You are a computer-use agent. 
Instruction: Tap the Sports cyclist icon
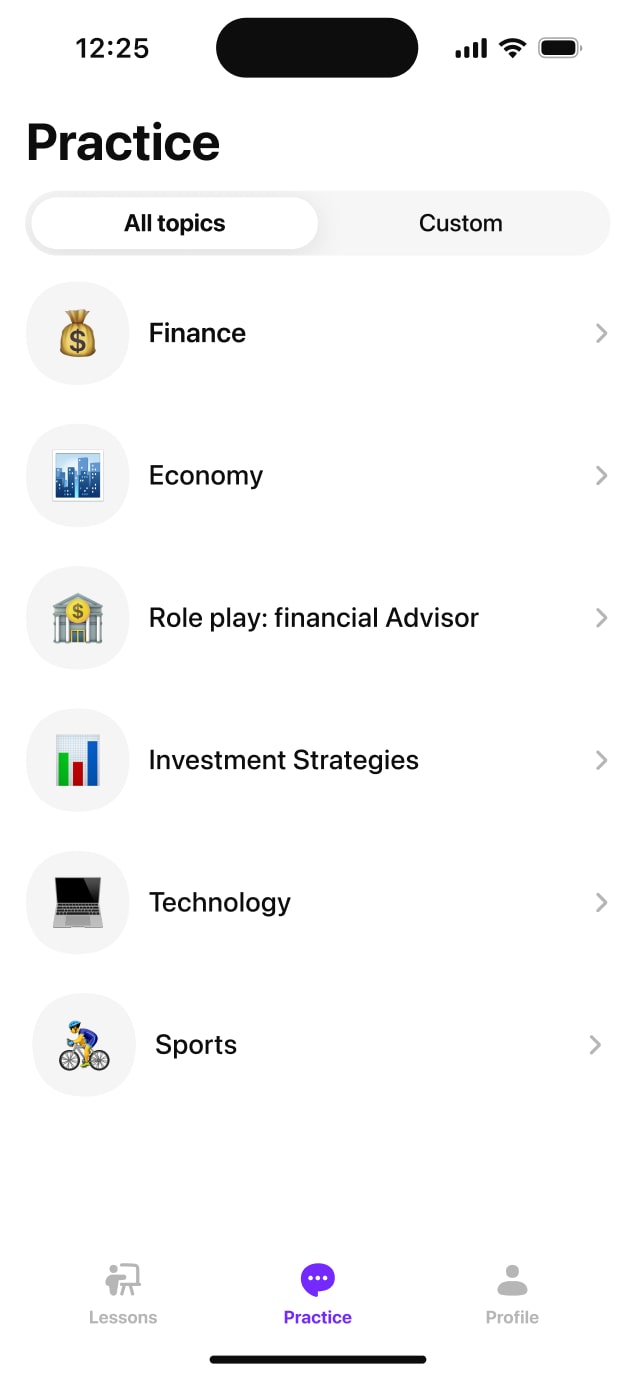click(84, 1045)
